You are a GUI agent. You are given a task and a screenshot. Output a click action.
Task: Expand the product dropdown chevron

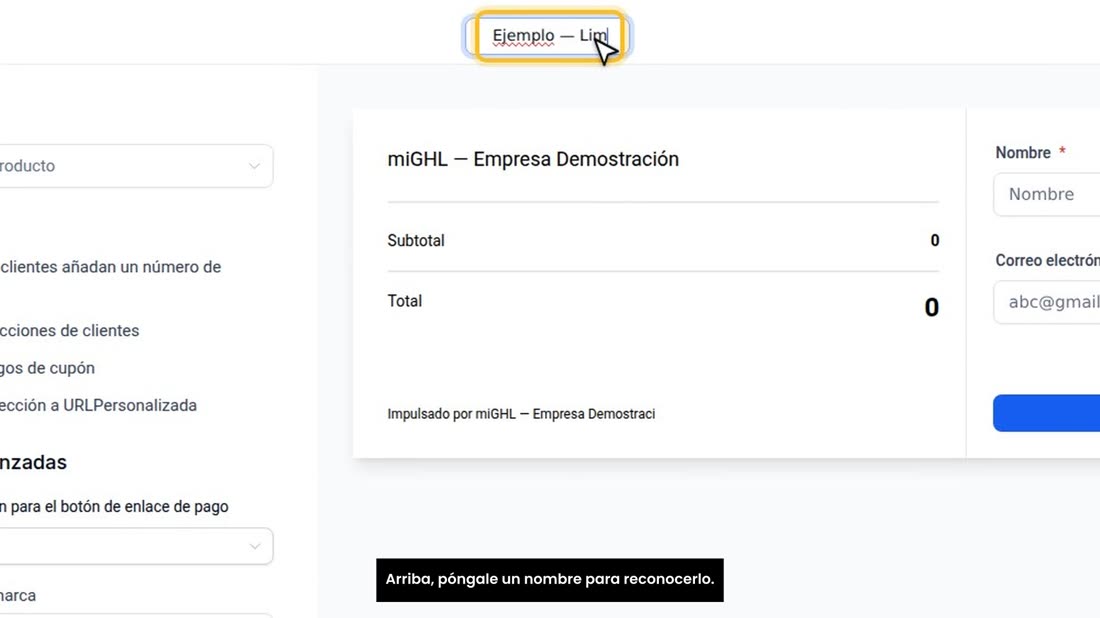coord(254,166)
